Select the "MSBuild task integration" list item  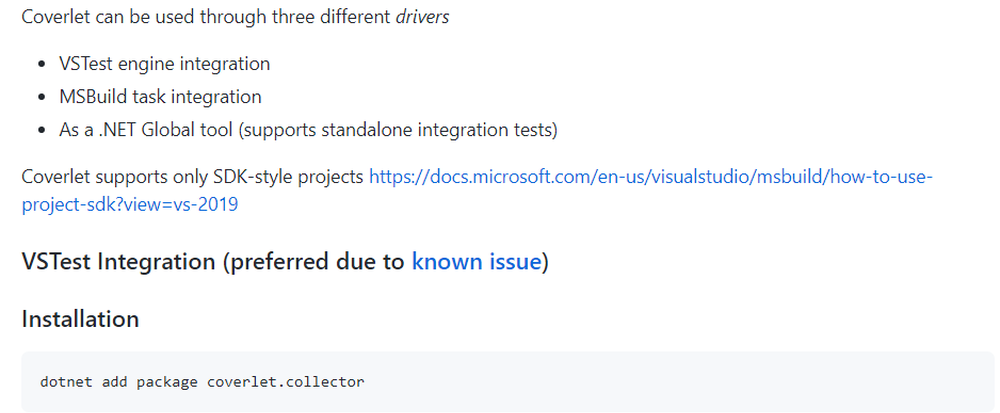[x=160, y=97]
